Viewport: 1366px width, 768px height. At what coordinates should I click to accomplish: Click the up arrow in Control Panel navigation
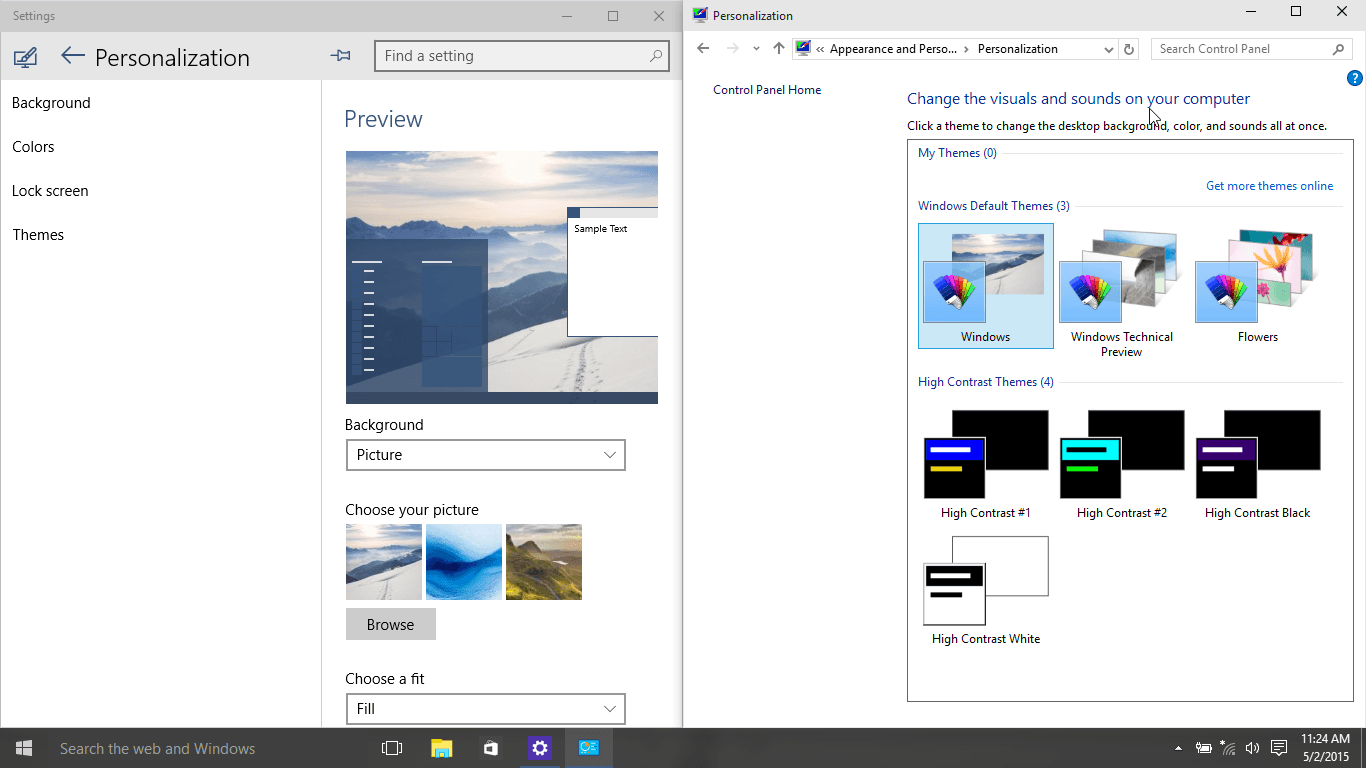point(779,48)
